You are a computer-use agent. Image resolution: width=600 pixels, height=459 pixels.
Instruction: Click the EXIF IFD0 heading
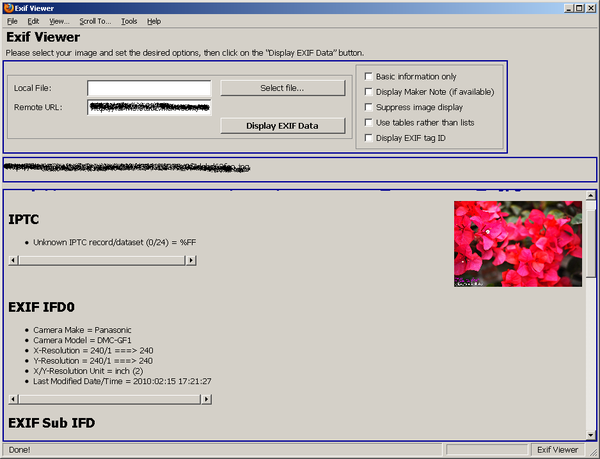coord(41,307)
